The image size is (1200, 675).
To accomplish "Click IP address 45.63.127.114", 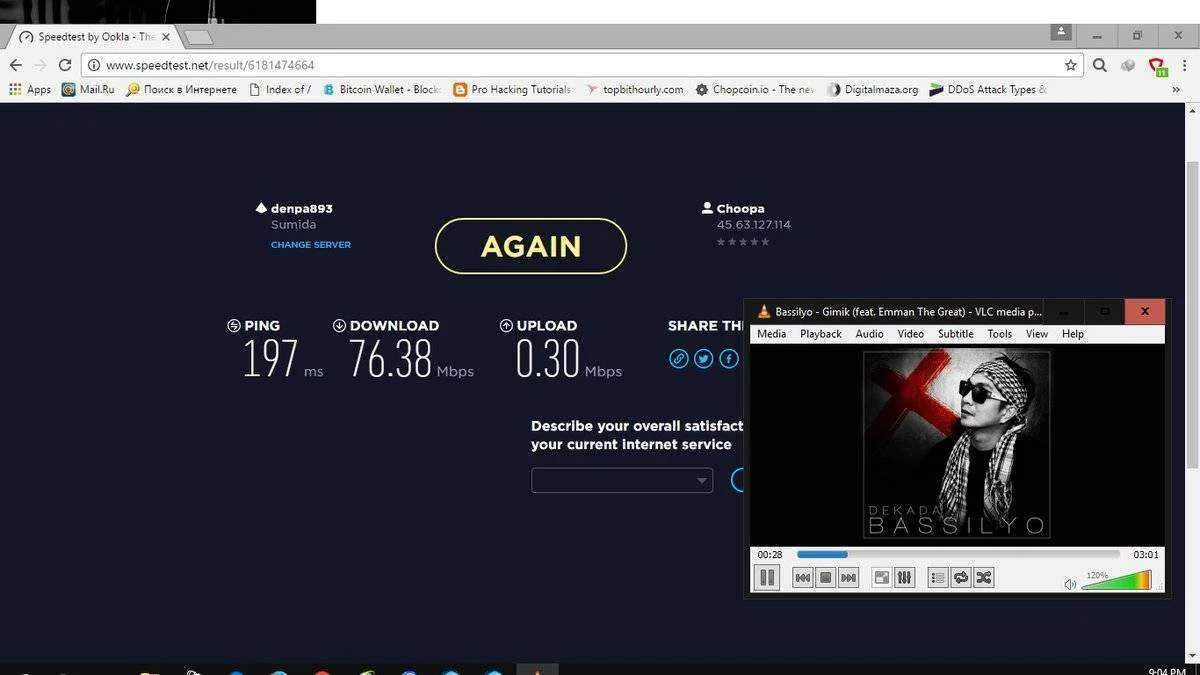I will click(x=754, y=225).
